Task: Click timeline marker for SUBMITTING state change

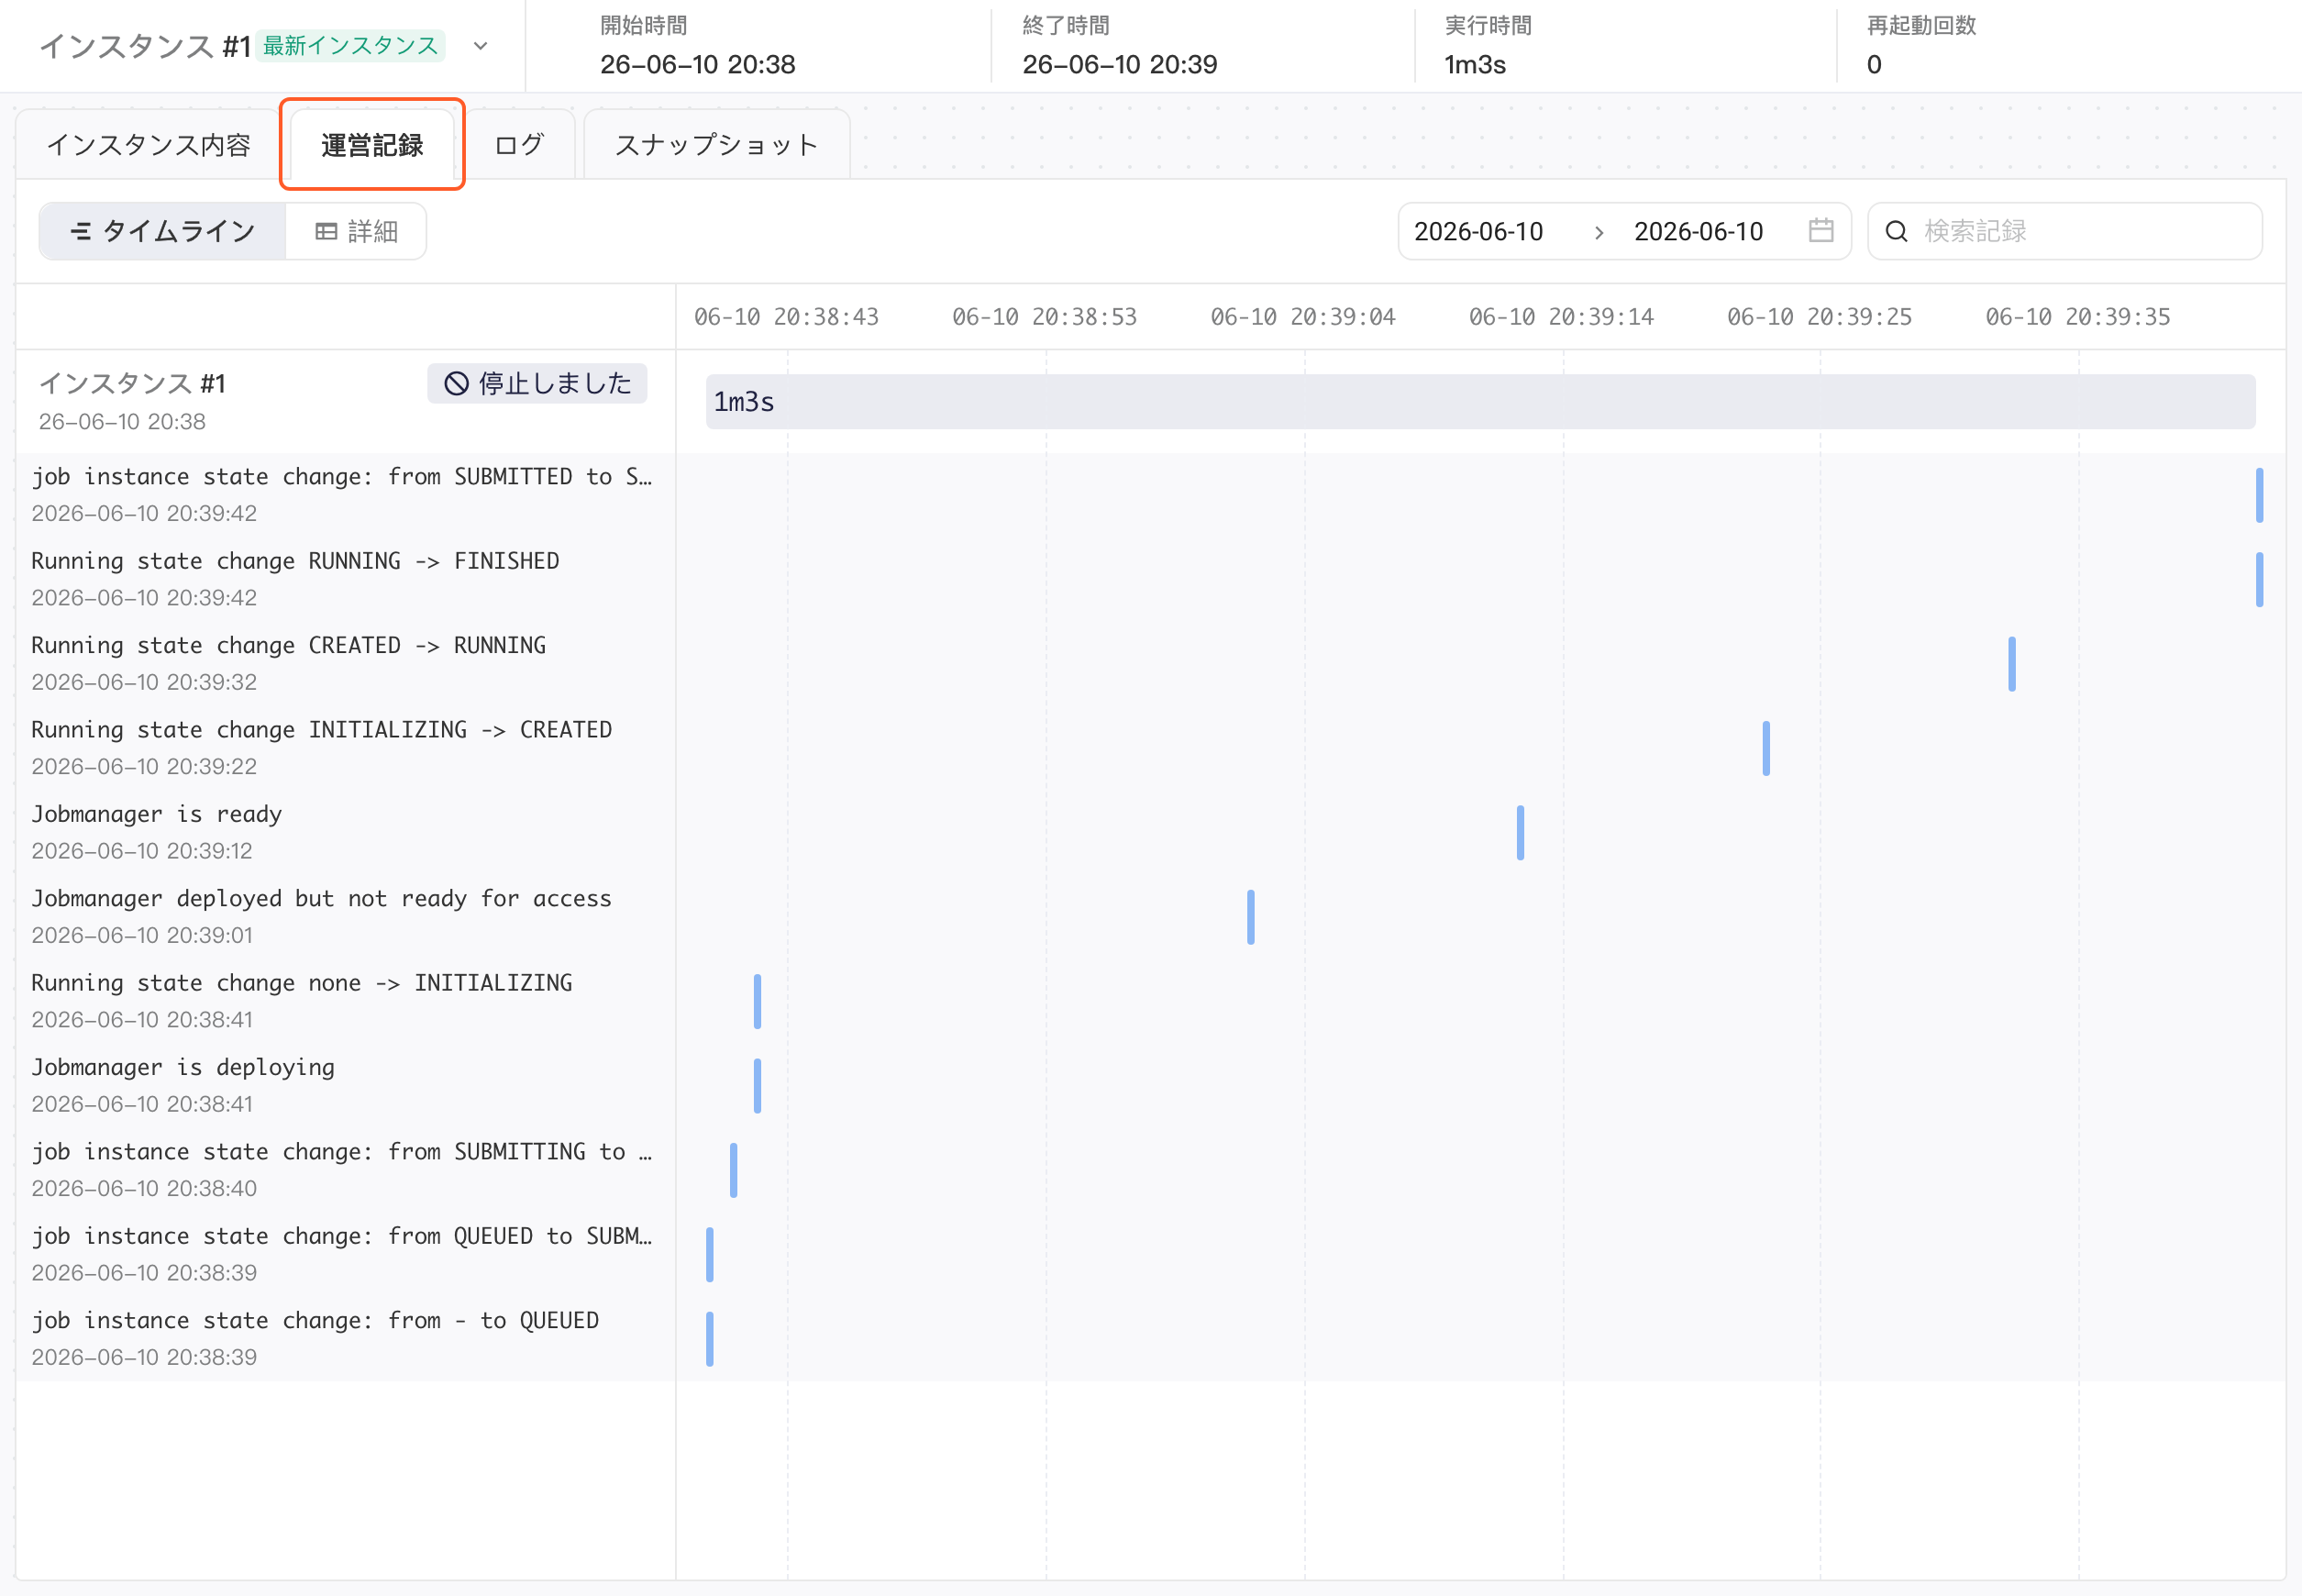Action: [733, 1170]
